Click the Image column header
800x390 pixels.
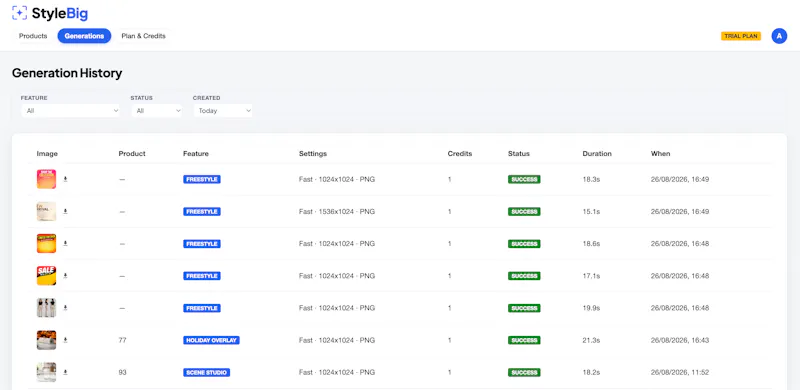47,154
